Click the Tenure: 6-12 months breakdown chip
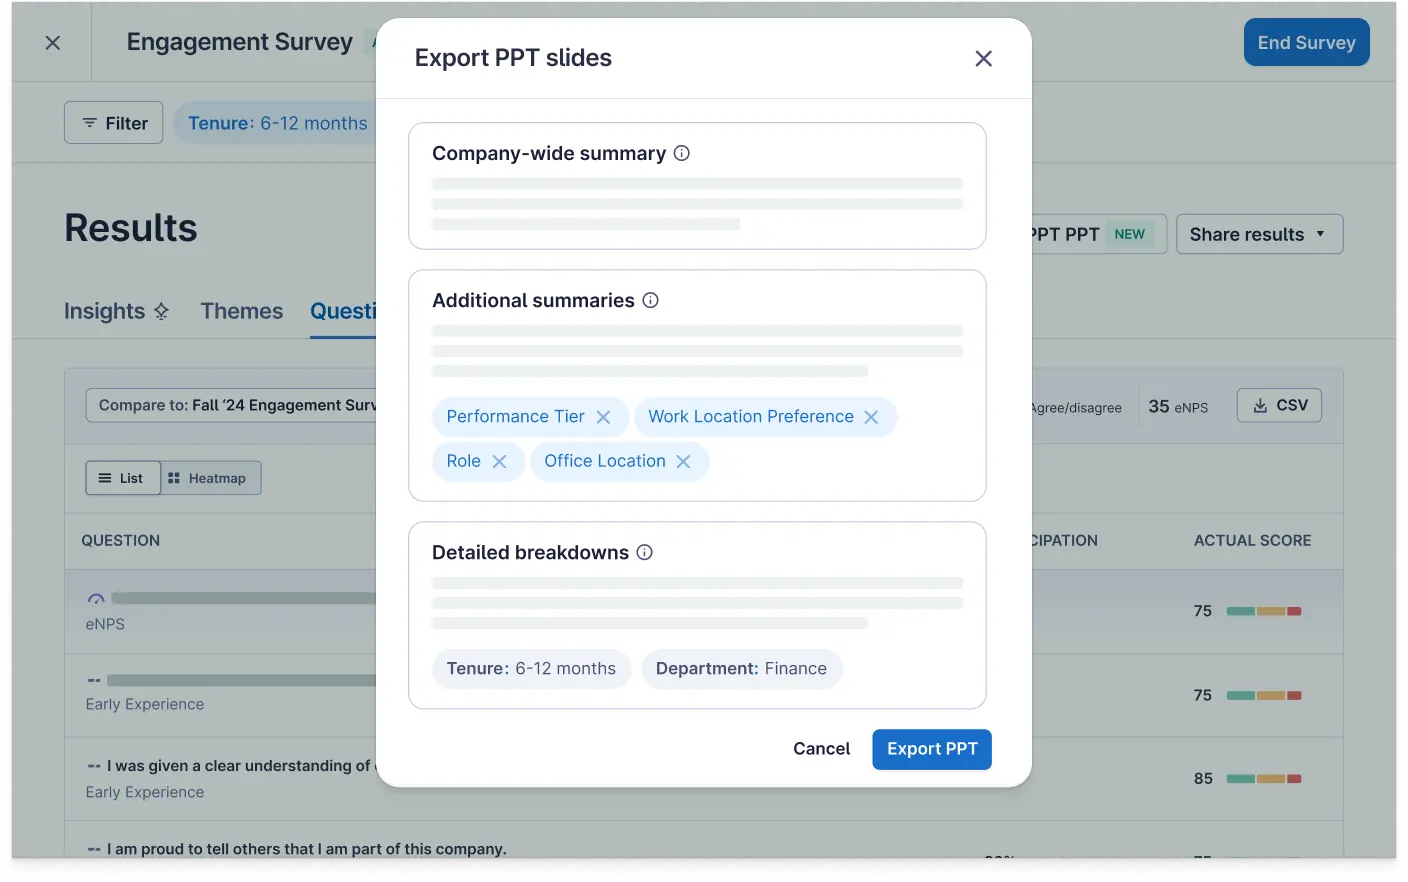Screen dimensions: 1408x882 (531, 669)
